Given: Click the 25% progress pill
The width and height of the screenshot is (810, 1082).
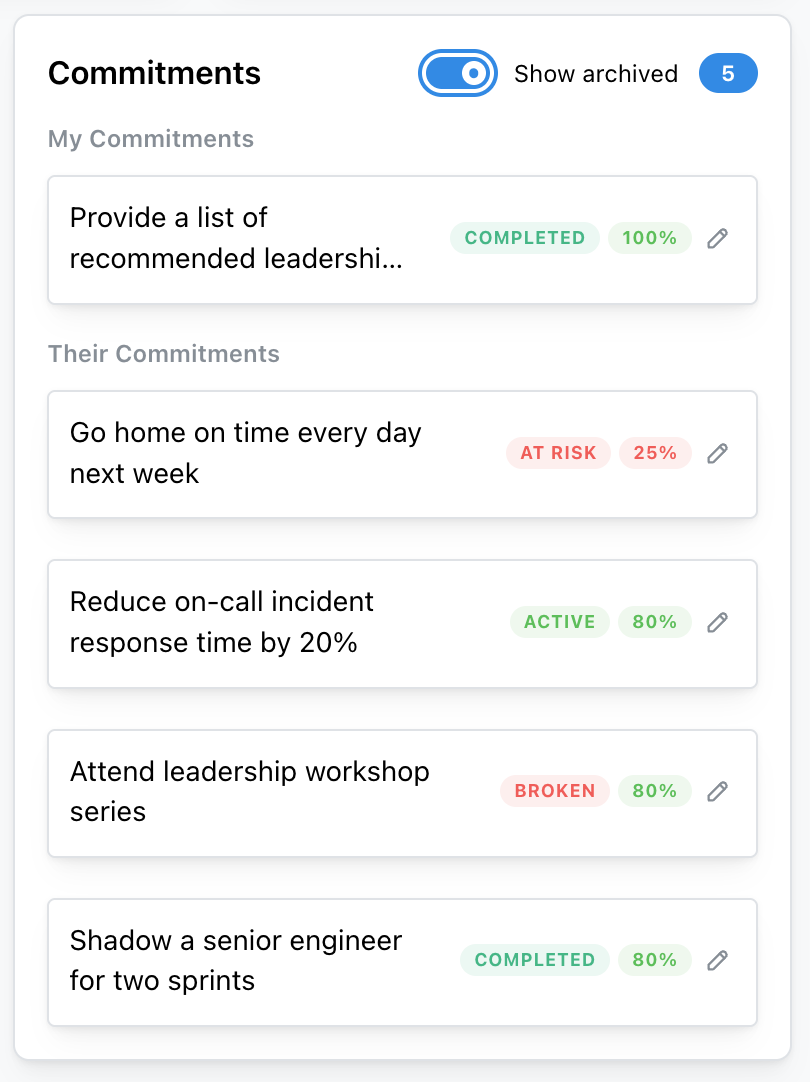Looking at the screenshot, I should click(x=655, y=453).
